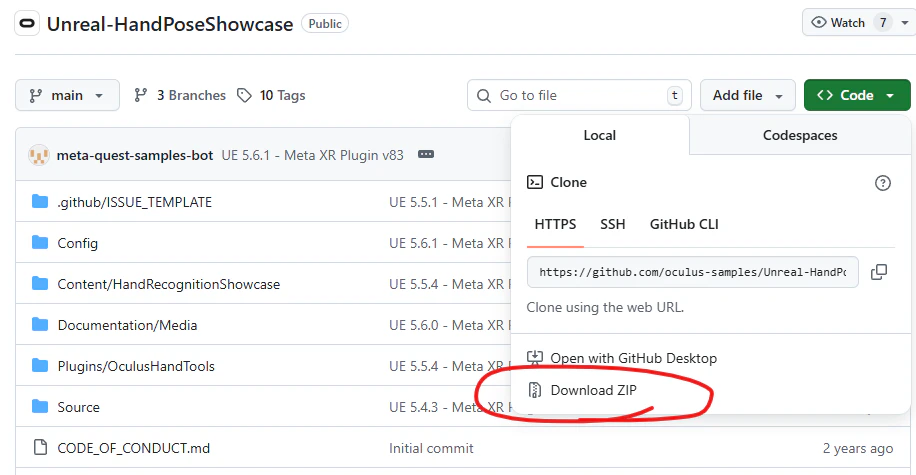Click the tag icon beside 10 Tags
This screenshot has height=475, width=916.
point(244,95)
